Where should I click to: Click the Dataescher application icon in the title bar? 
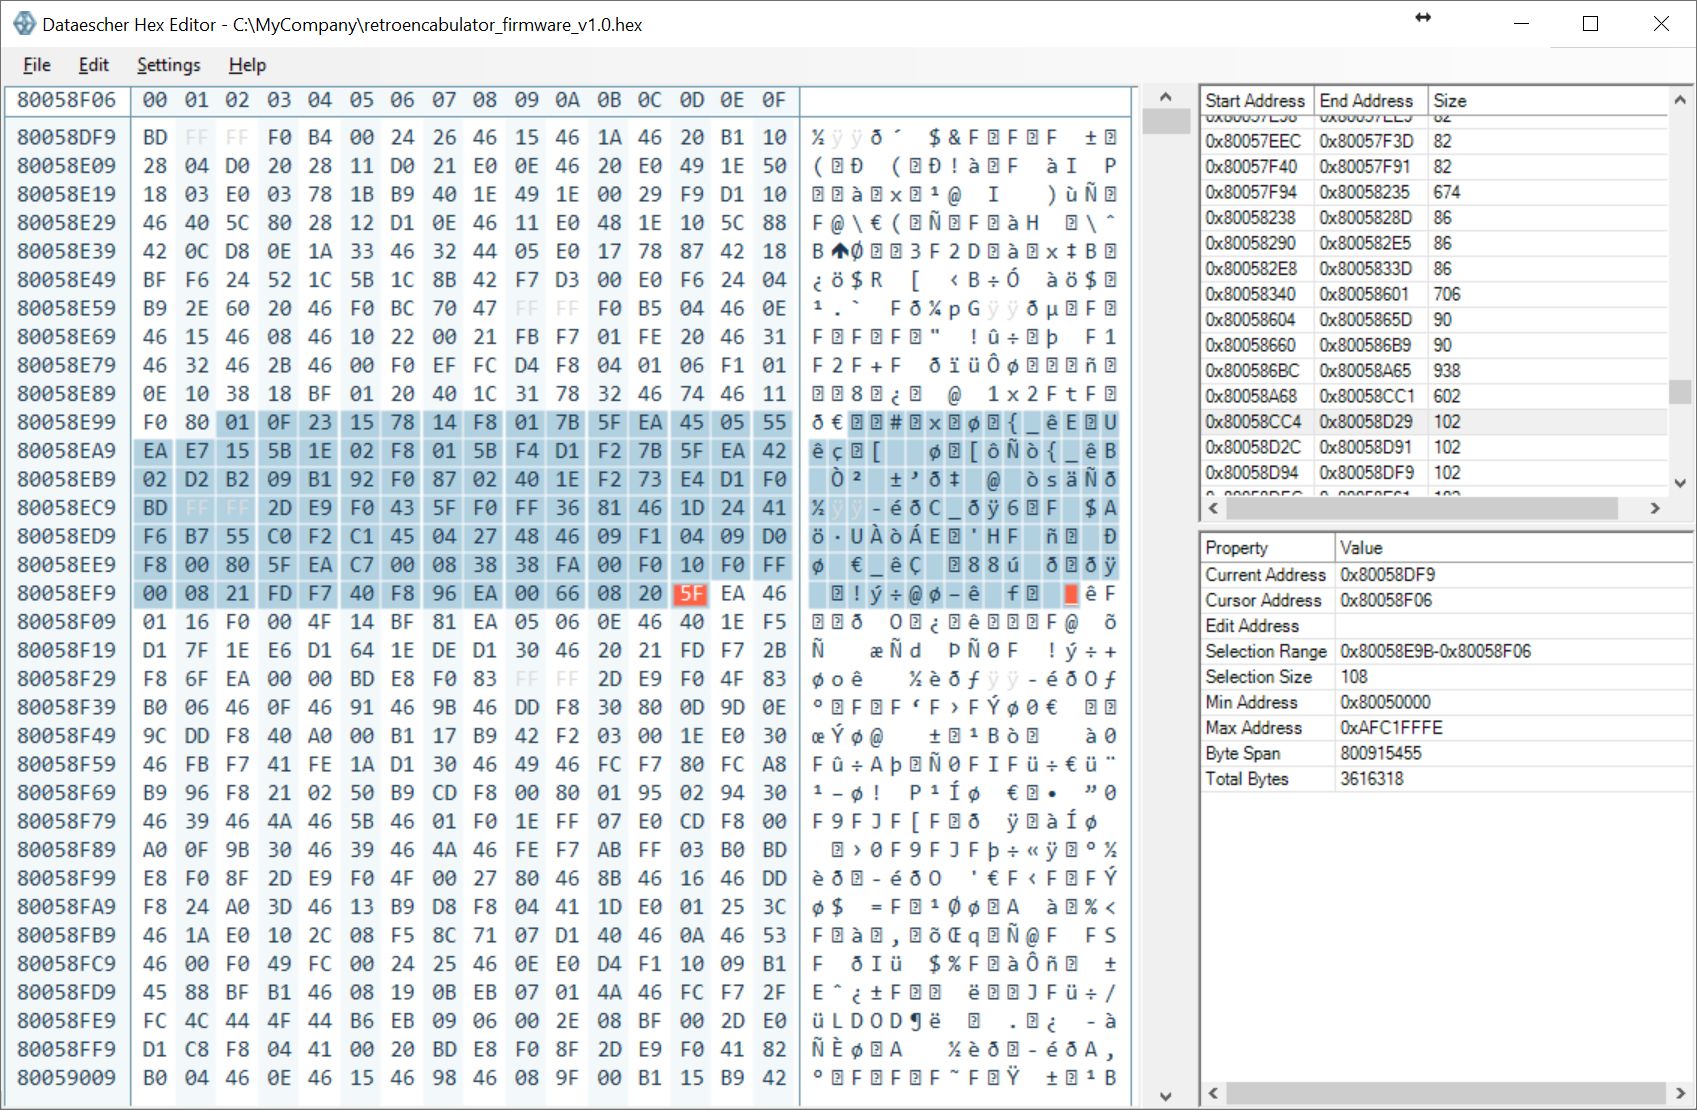(24, 22)
